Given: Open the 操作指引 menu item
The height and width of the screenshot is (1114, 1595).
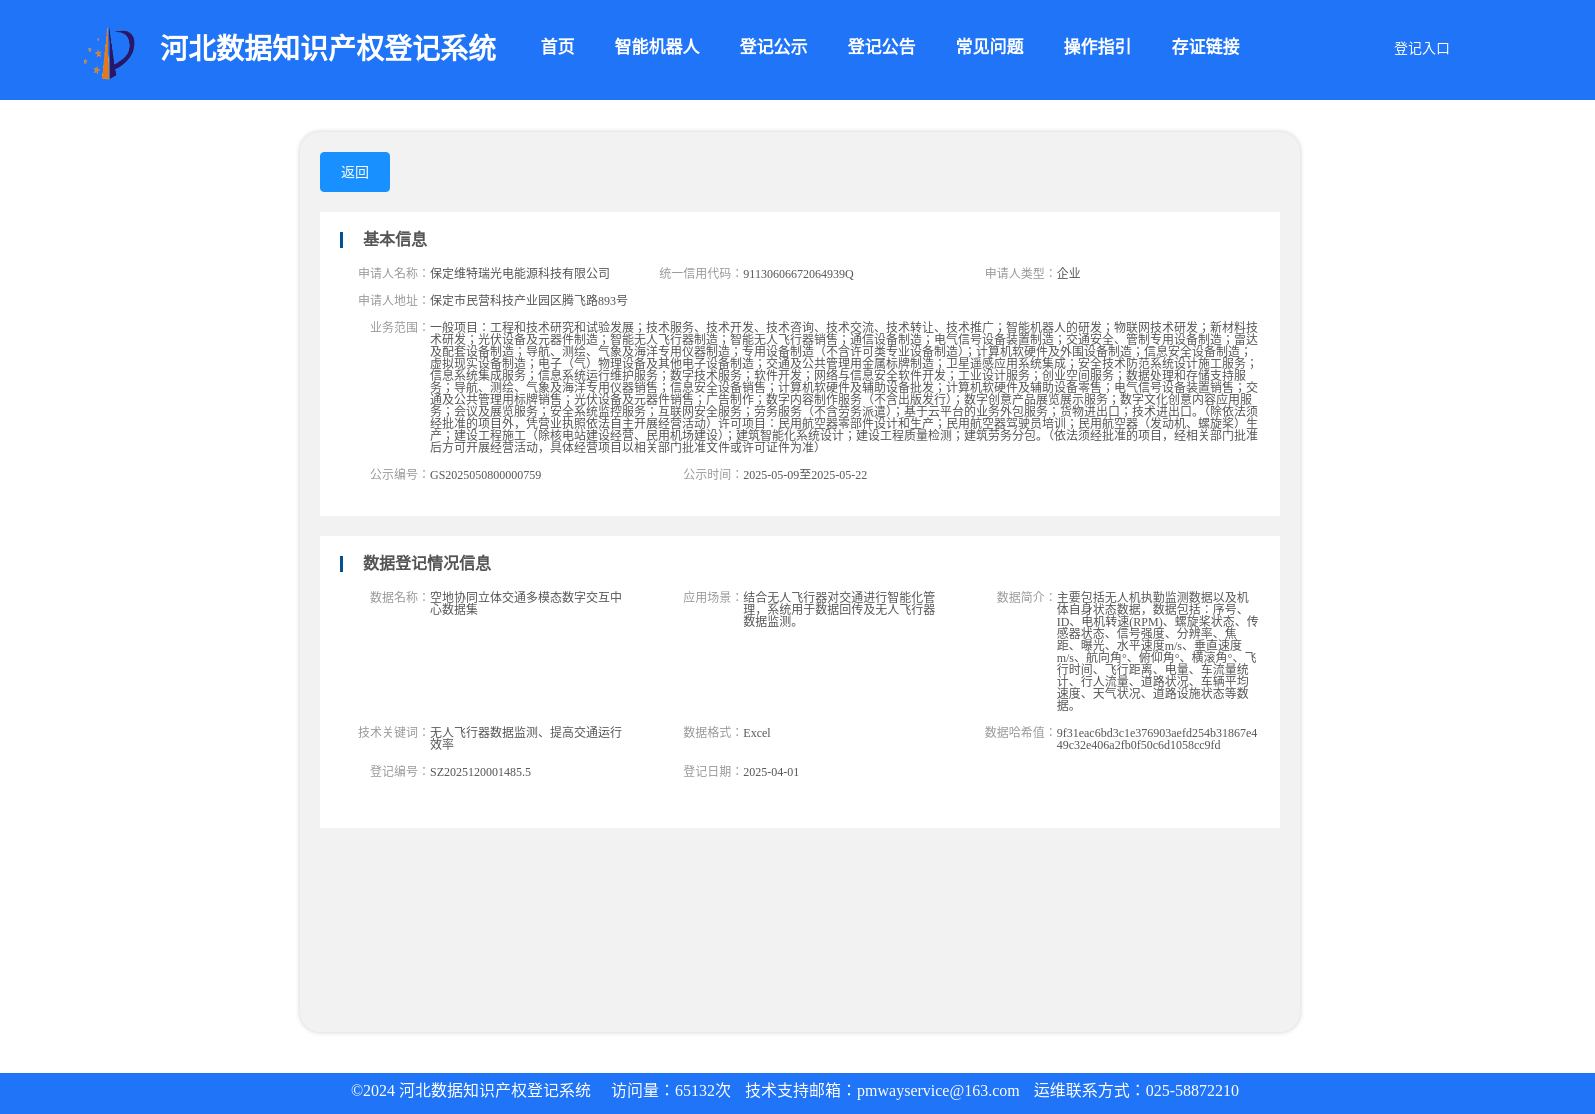Looking at the screenshot, I should tap(1097, 47).
